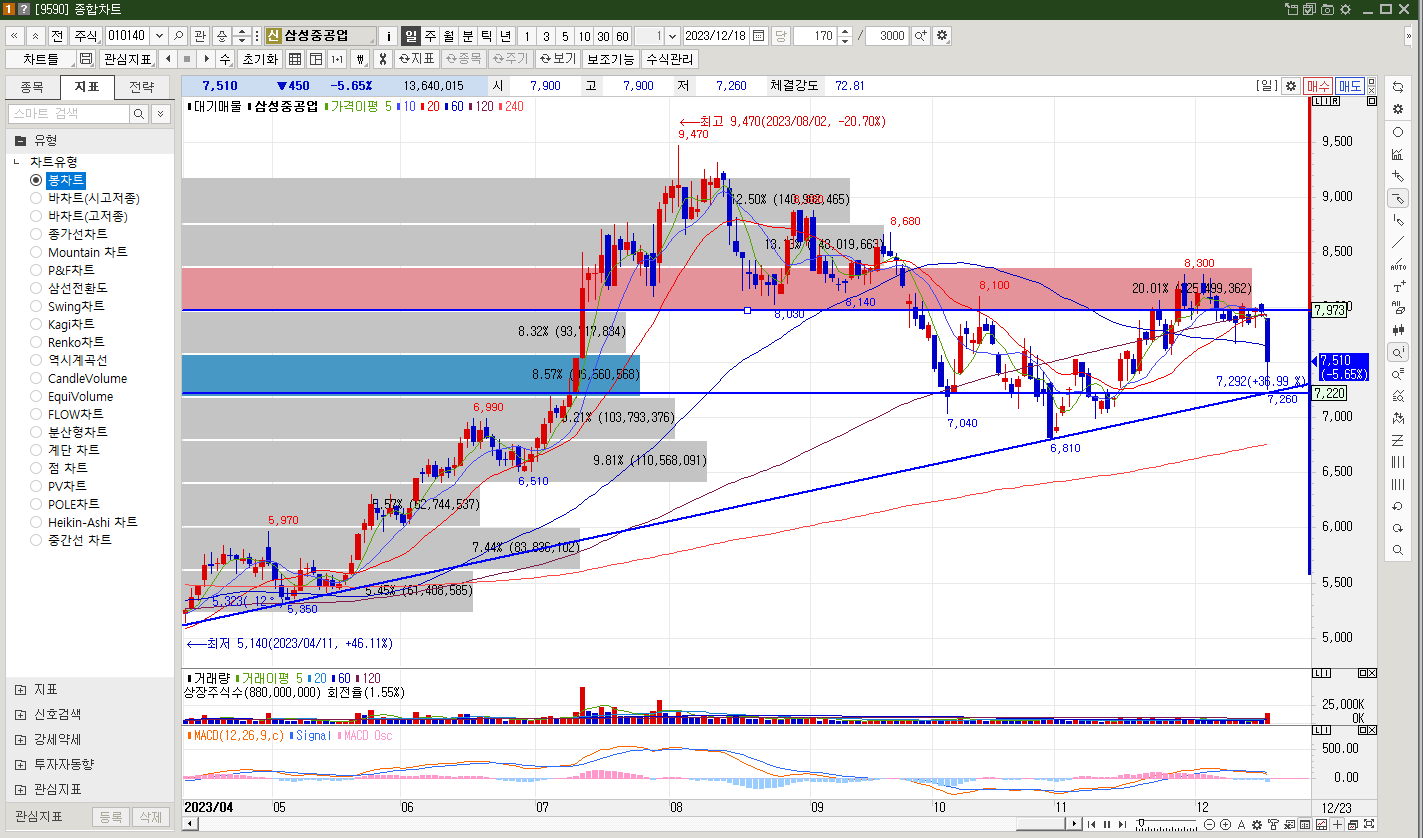The height and width of the screenshot is (838, 1423).
Task: Open the 차트틀 button
Action: point(40,59)
